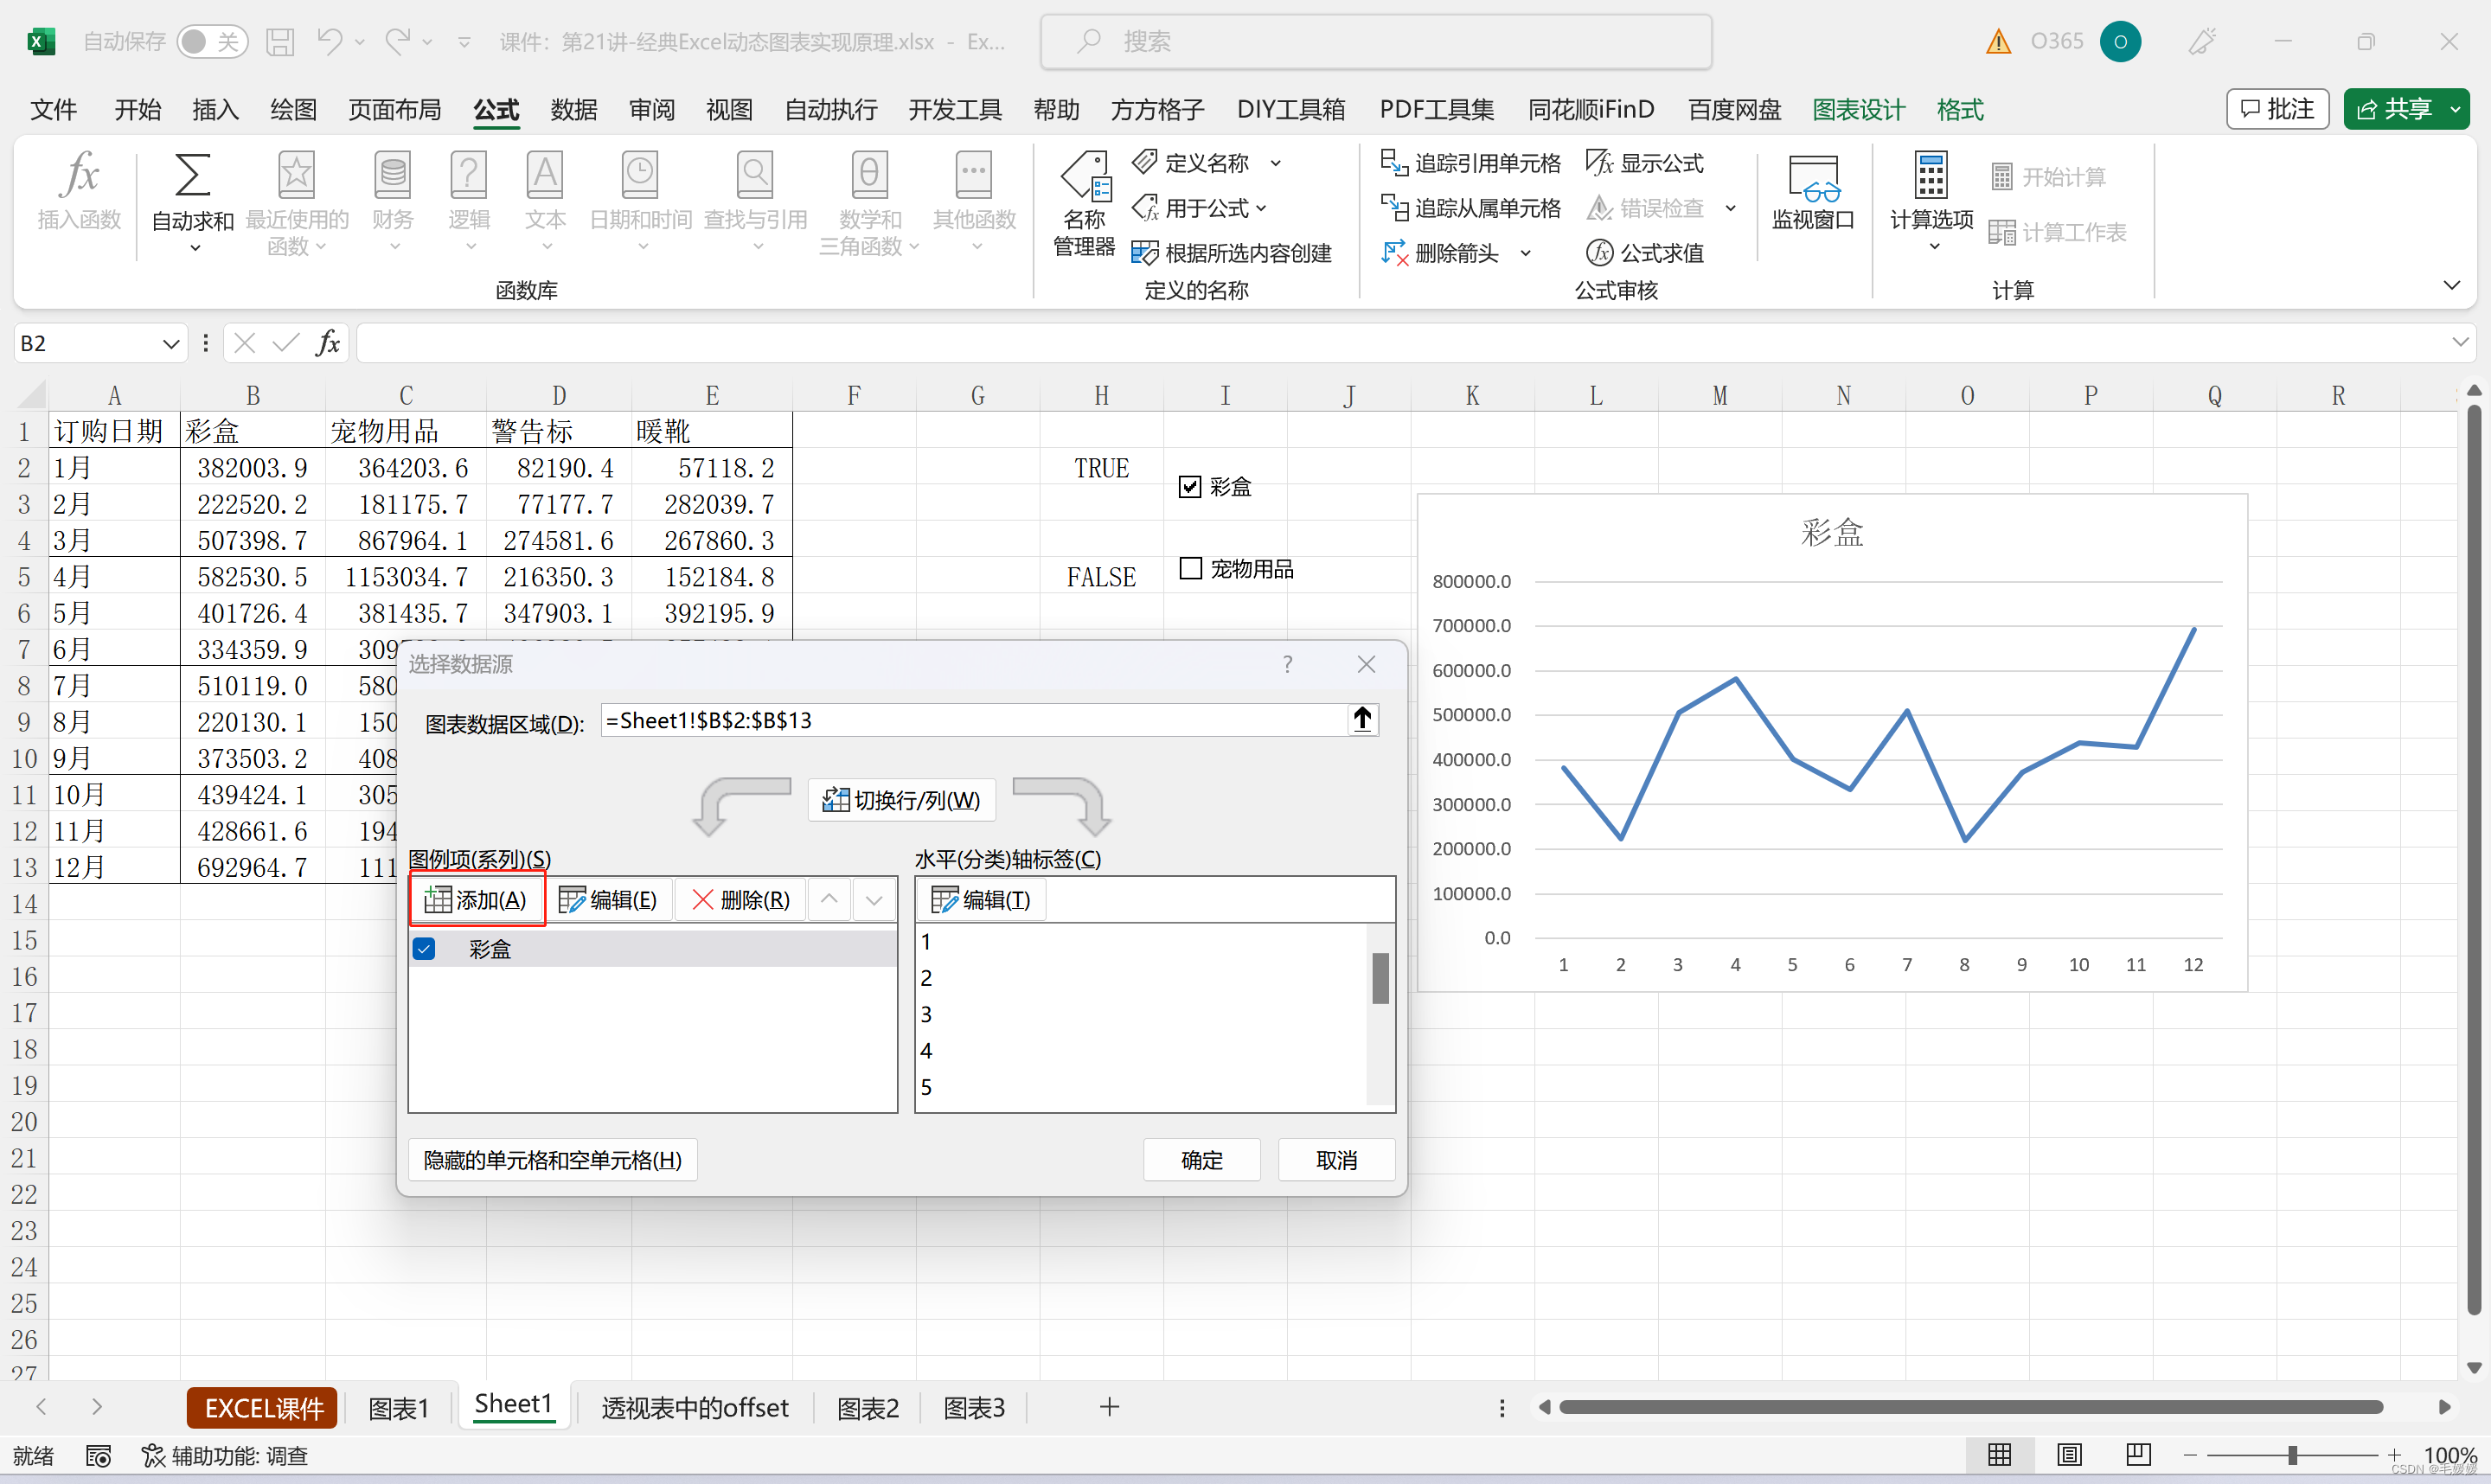Click the range collapse arrow in dialog

1362,720
